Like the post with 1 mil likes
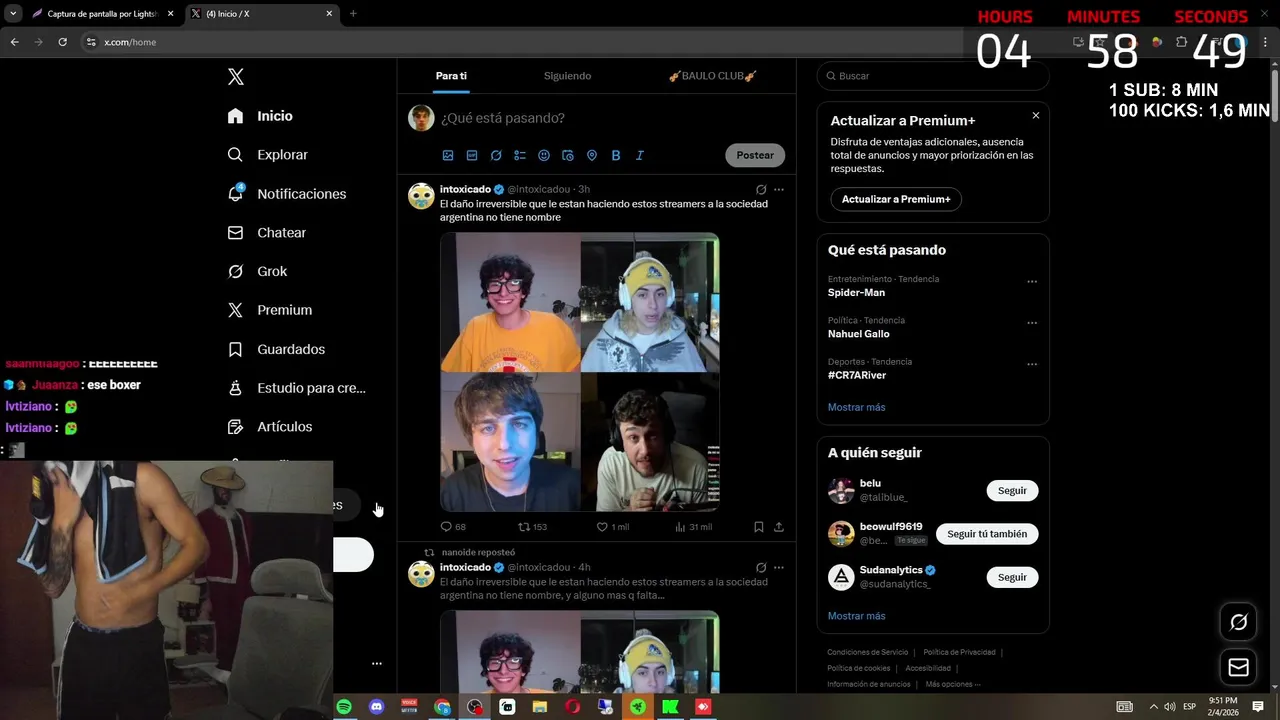Viewport: 1280px width, 720px height. [x=613, y=527]
